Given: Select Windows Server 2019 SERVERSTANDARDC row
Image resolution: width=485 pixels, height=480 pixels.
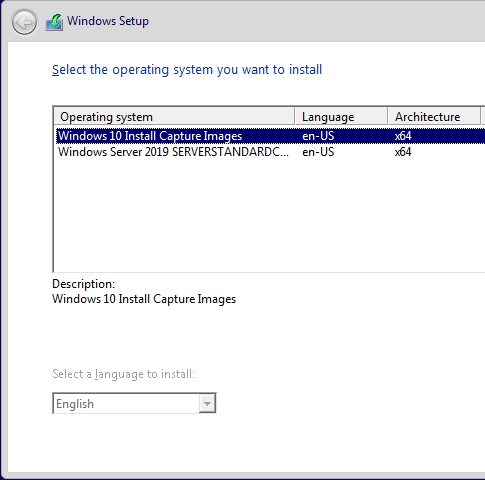Looking at the screenshot, I should click(270, 152).
